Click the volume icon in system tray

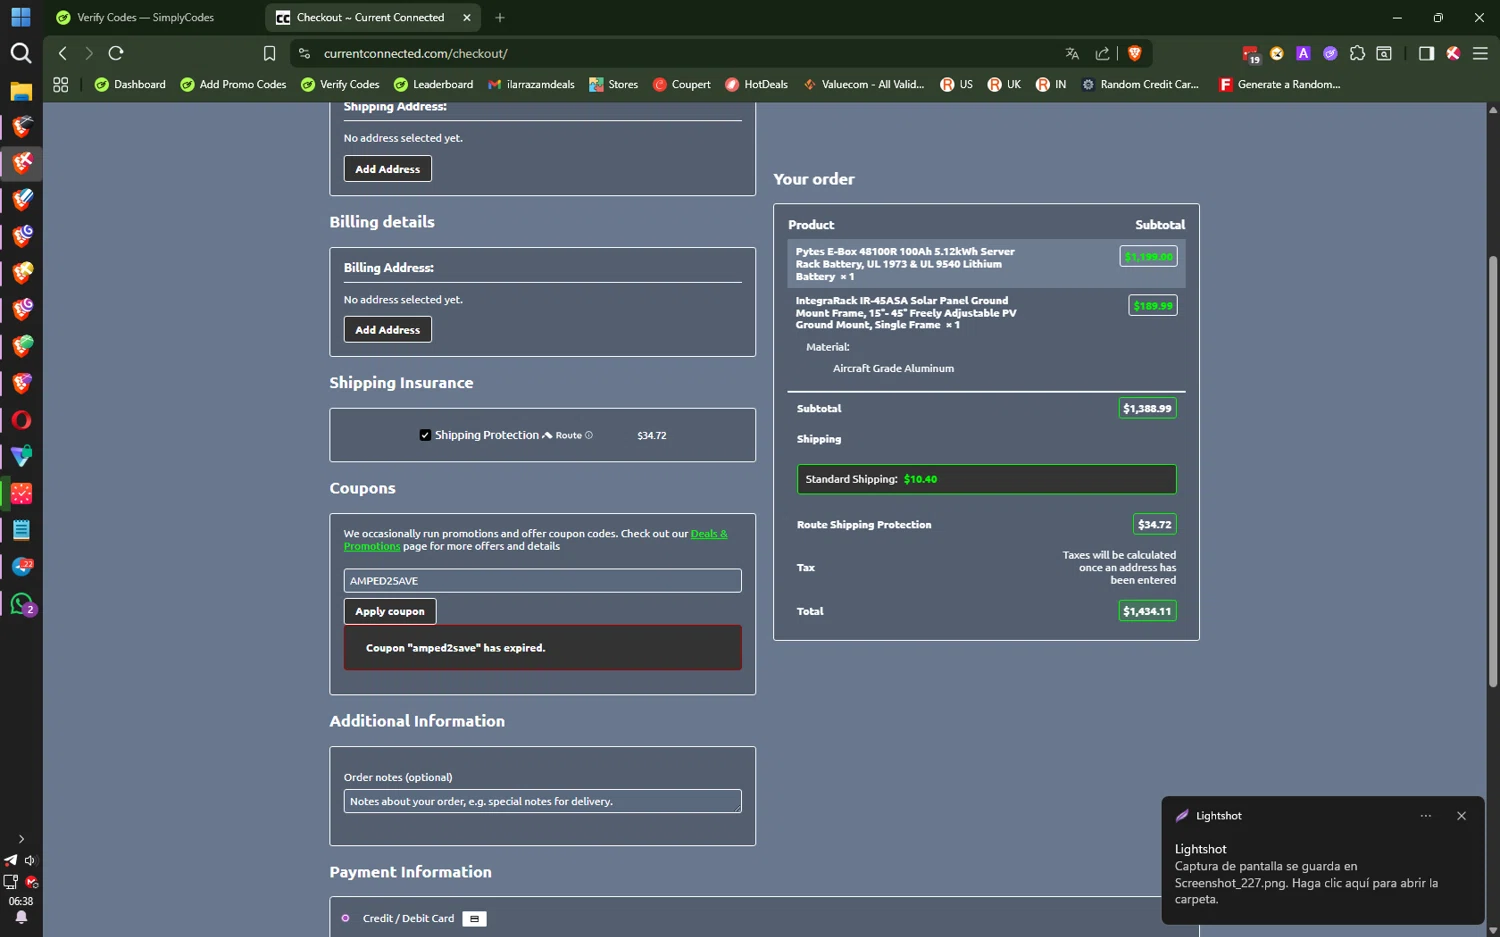pyautogui.click(x=30, y=860)
